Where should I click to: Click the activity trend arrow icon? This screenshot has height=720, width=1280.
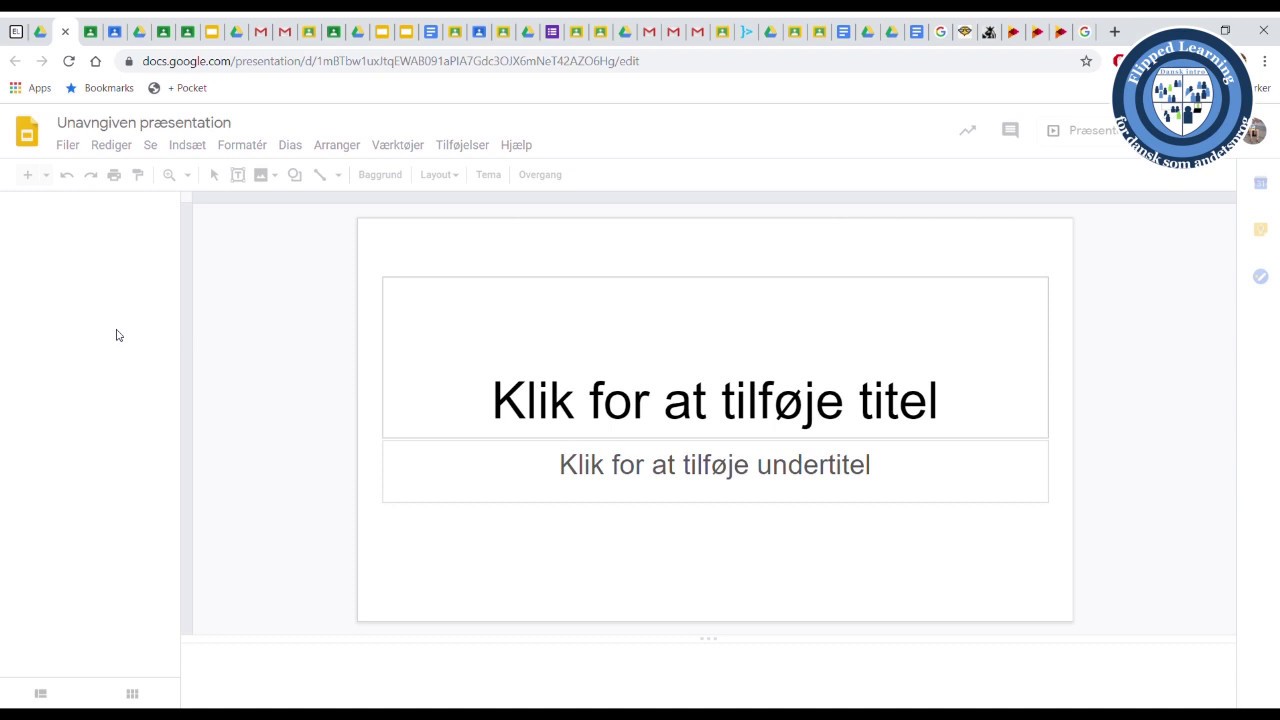[x=967, y=130]
